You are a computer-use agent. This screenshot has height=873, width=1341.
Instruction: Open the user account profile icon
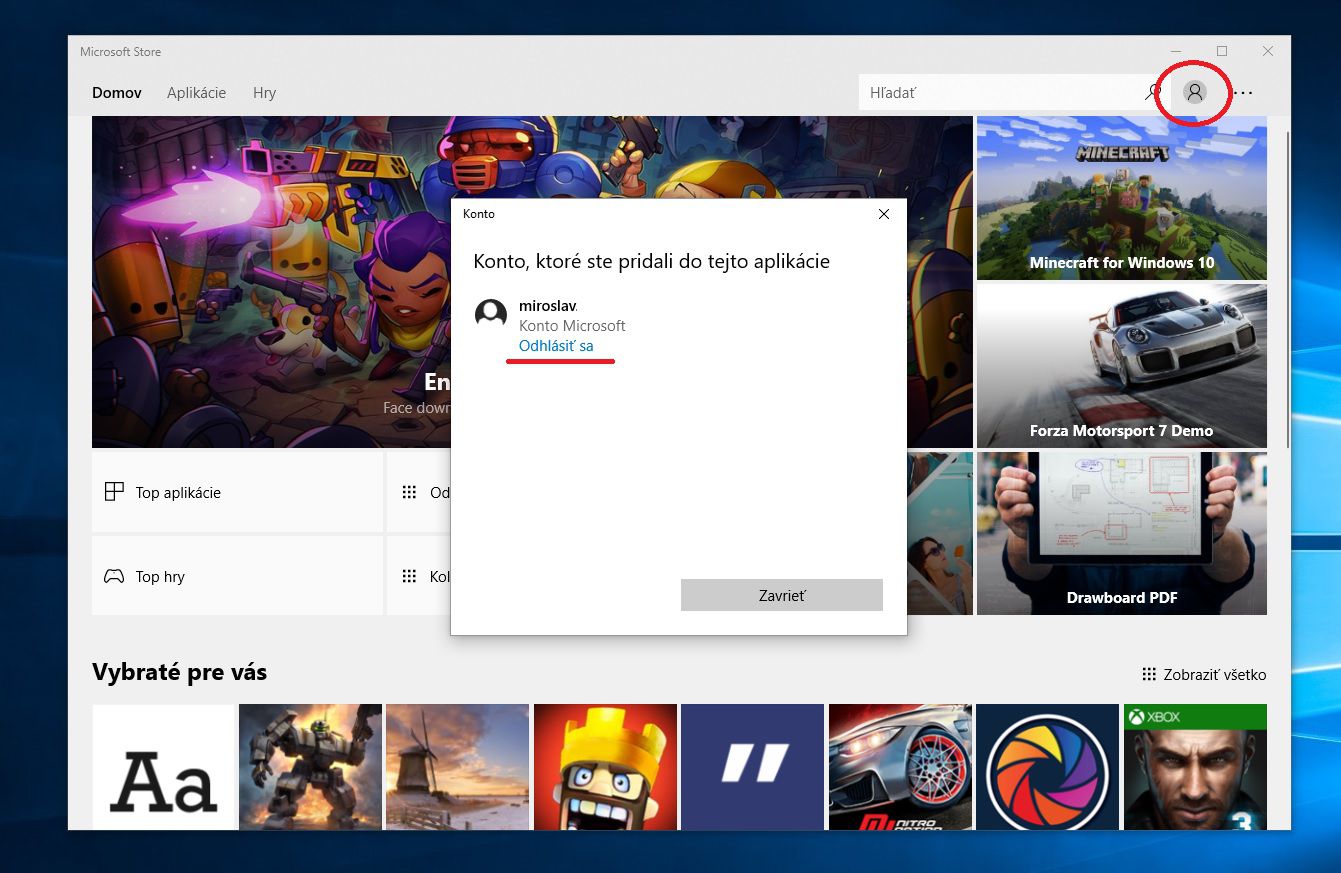click(1194, 92)
